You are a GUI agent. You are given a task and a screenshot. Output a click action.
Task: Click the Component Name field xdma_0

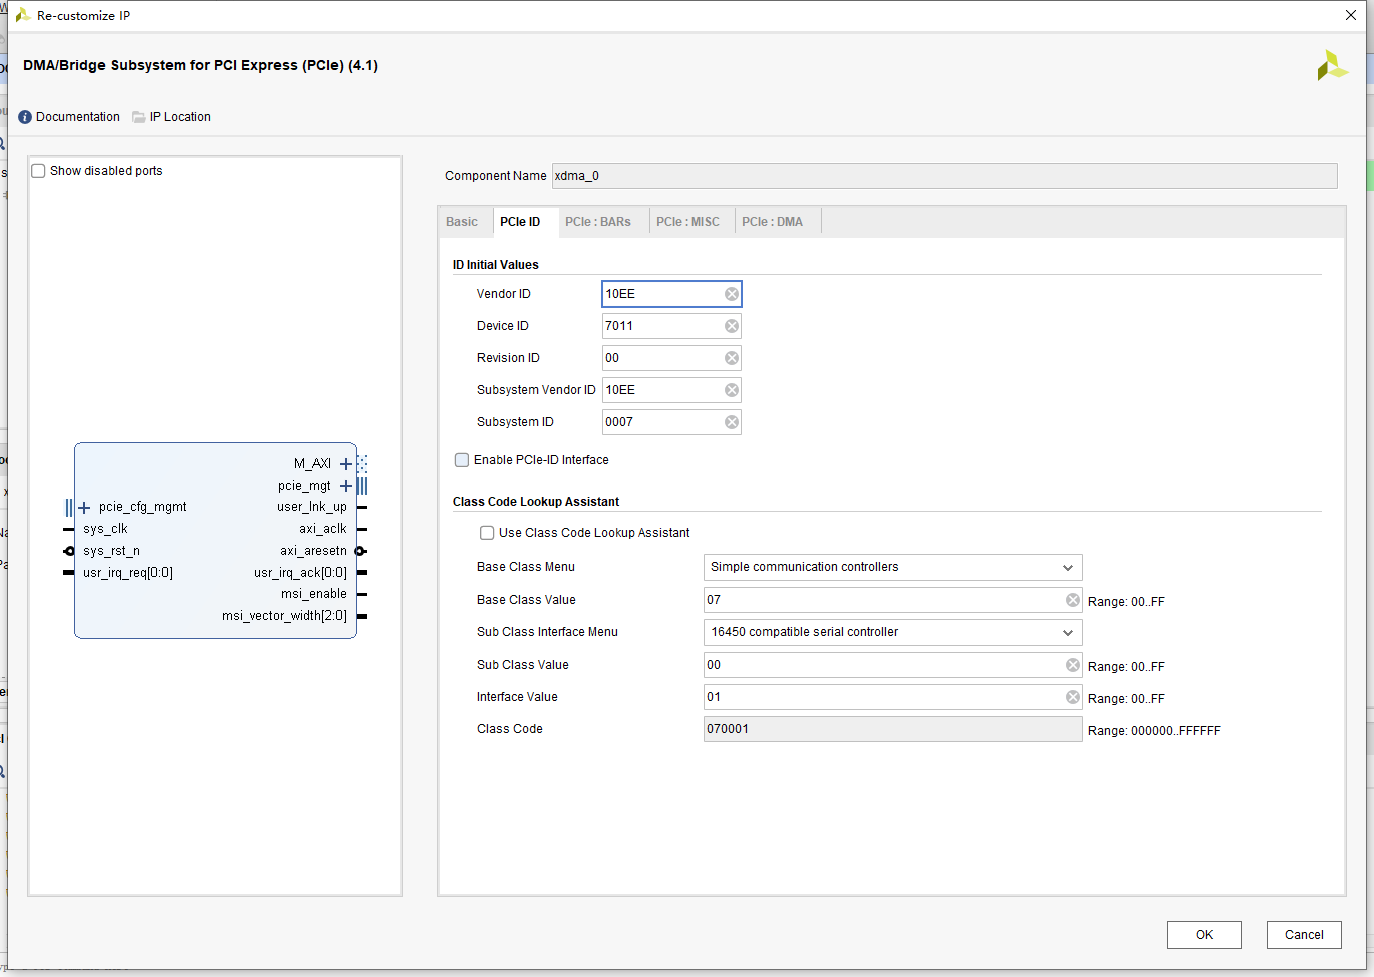[944, 176]
